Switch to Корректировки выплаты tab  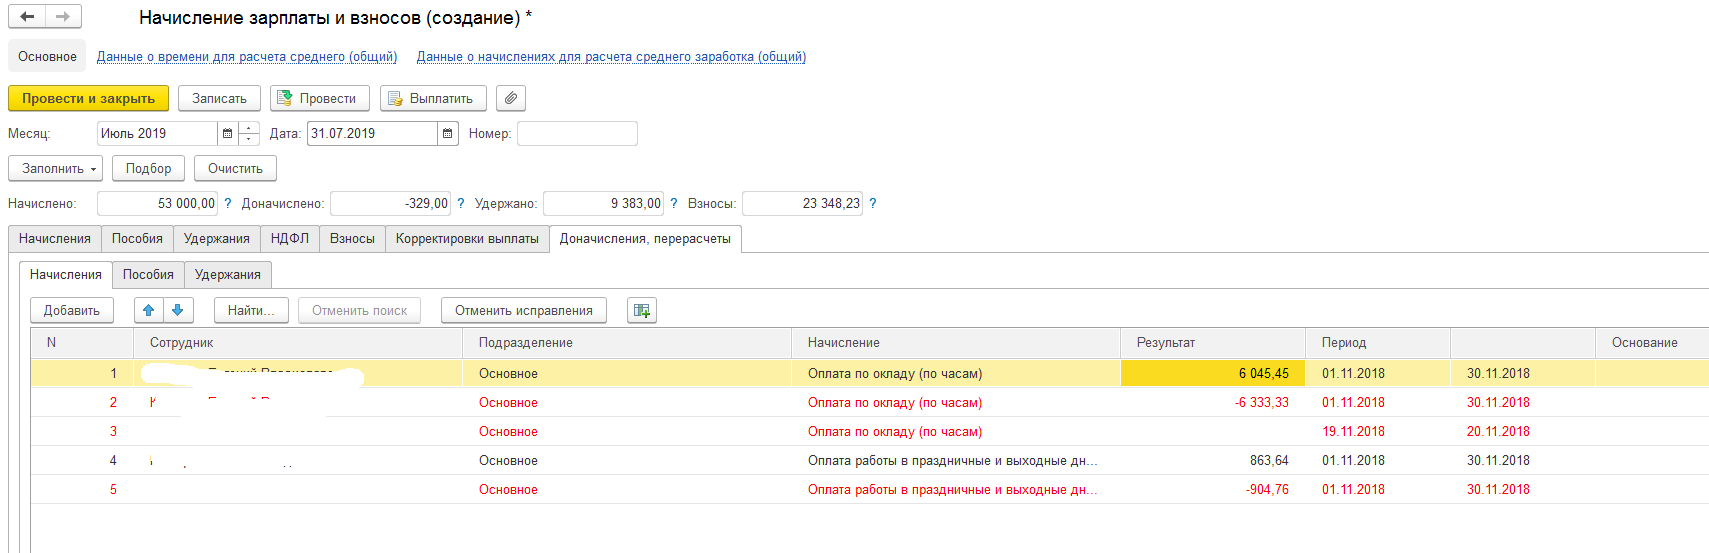click(467, 239)
